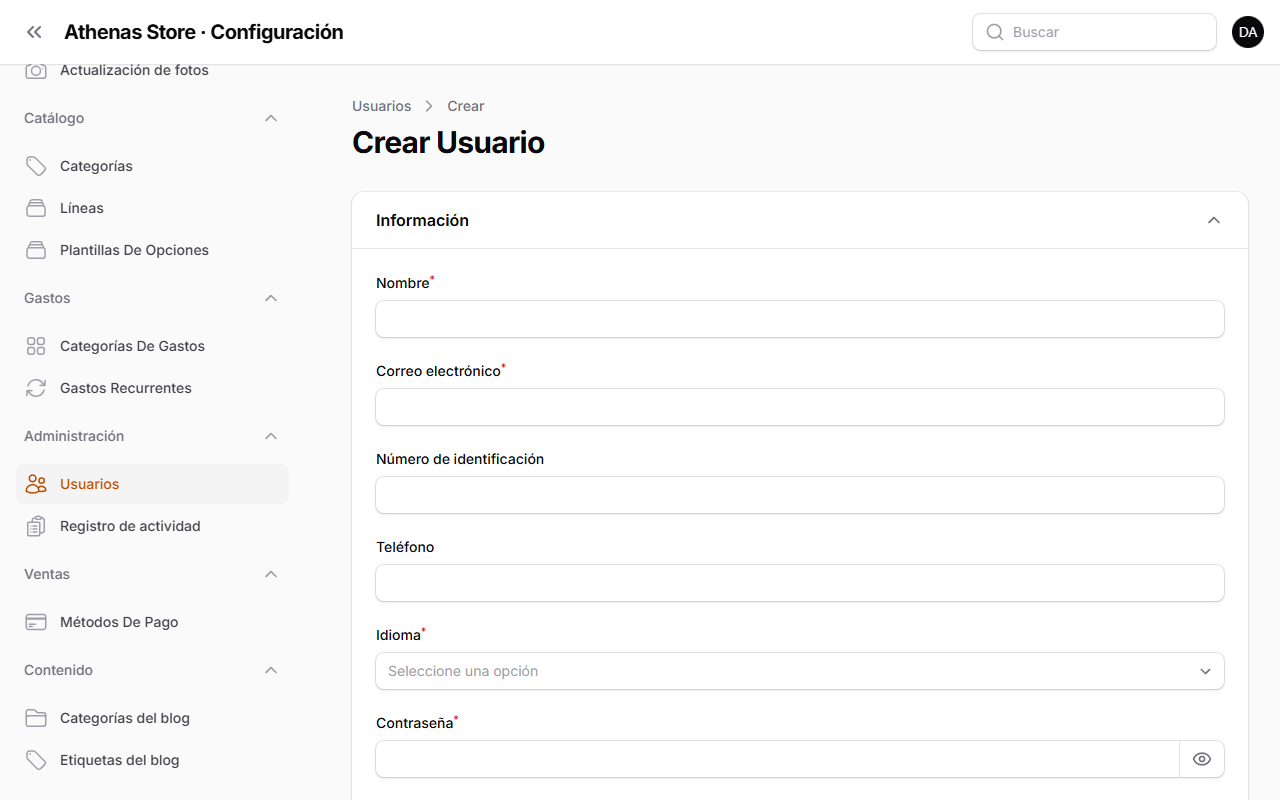
Task: Collapse the Gastos sidebar group
Action: tap(271, 298)
